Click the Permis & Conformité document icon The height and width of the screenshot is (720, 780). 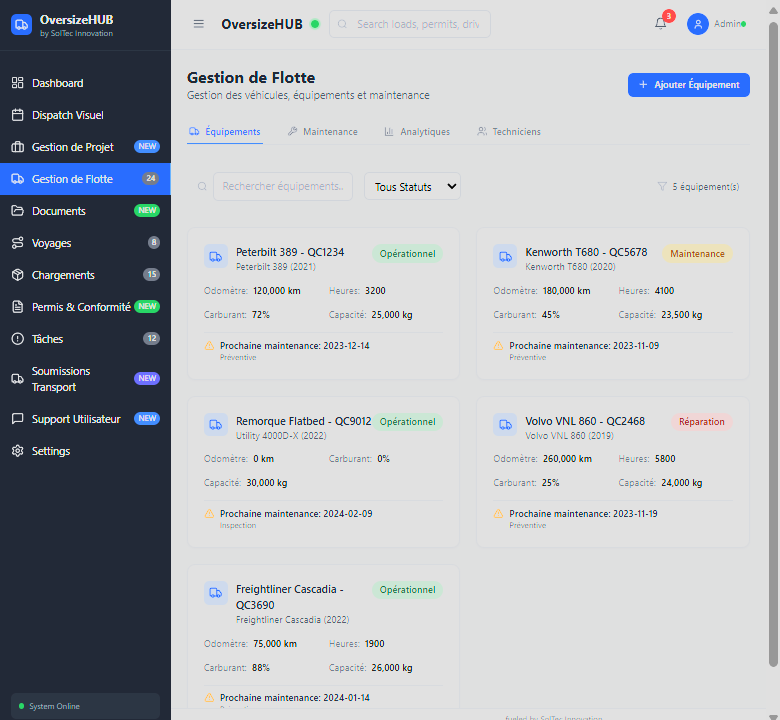pyautogui.click(x=17, y=307)
